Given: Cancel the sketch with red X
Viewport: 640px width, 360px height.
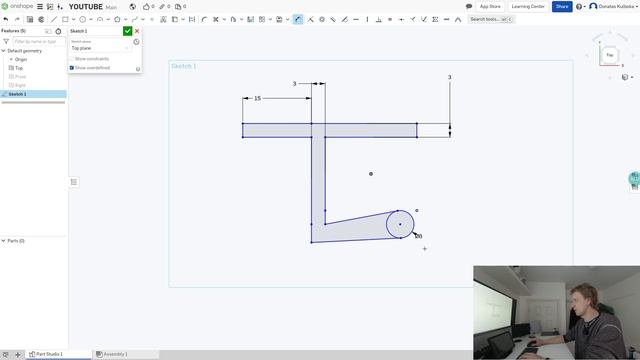Looking at the screenshot, I should click(137, 31).
